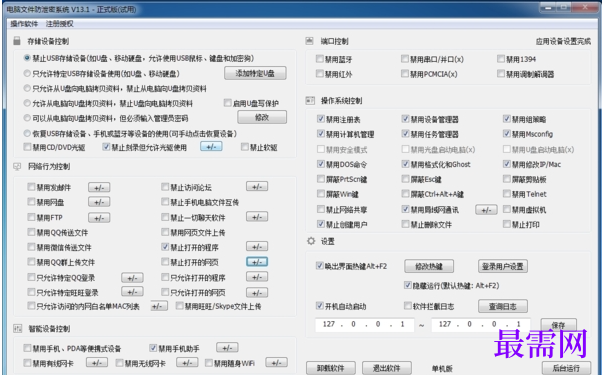Viewport: 606px width, 375px height.
Task: Click the 端口控制 section icon
Action: [x=310, y=41]
